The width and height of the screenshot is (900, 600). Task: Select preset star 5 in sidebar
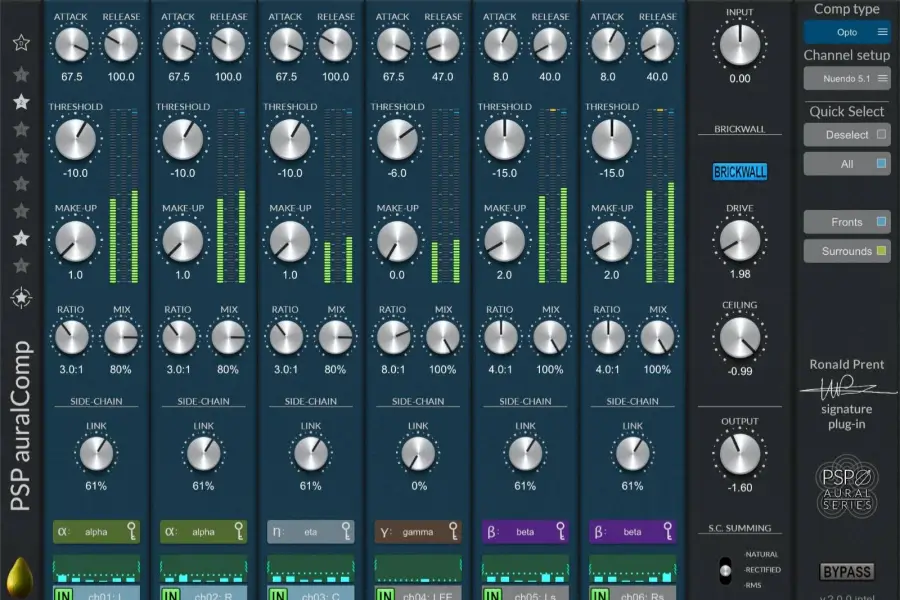click(x=21, y=184)
